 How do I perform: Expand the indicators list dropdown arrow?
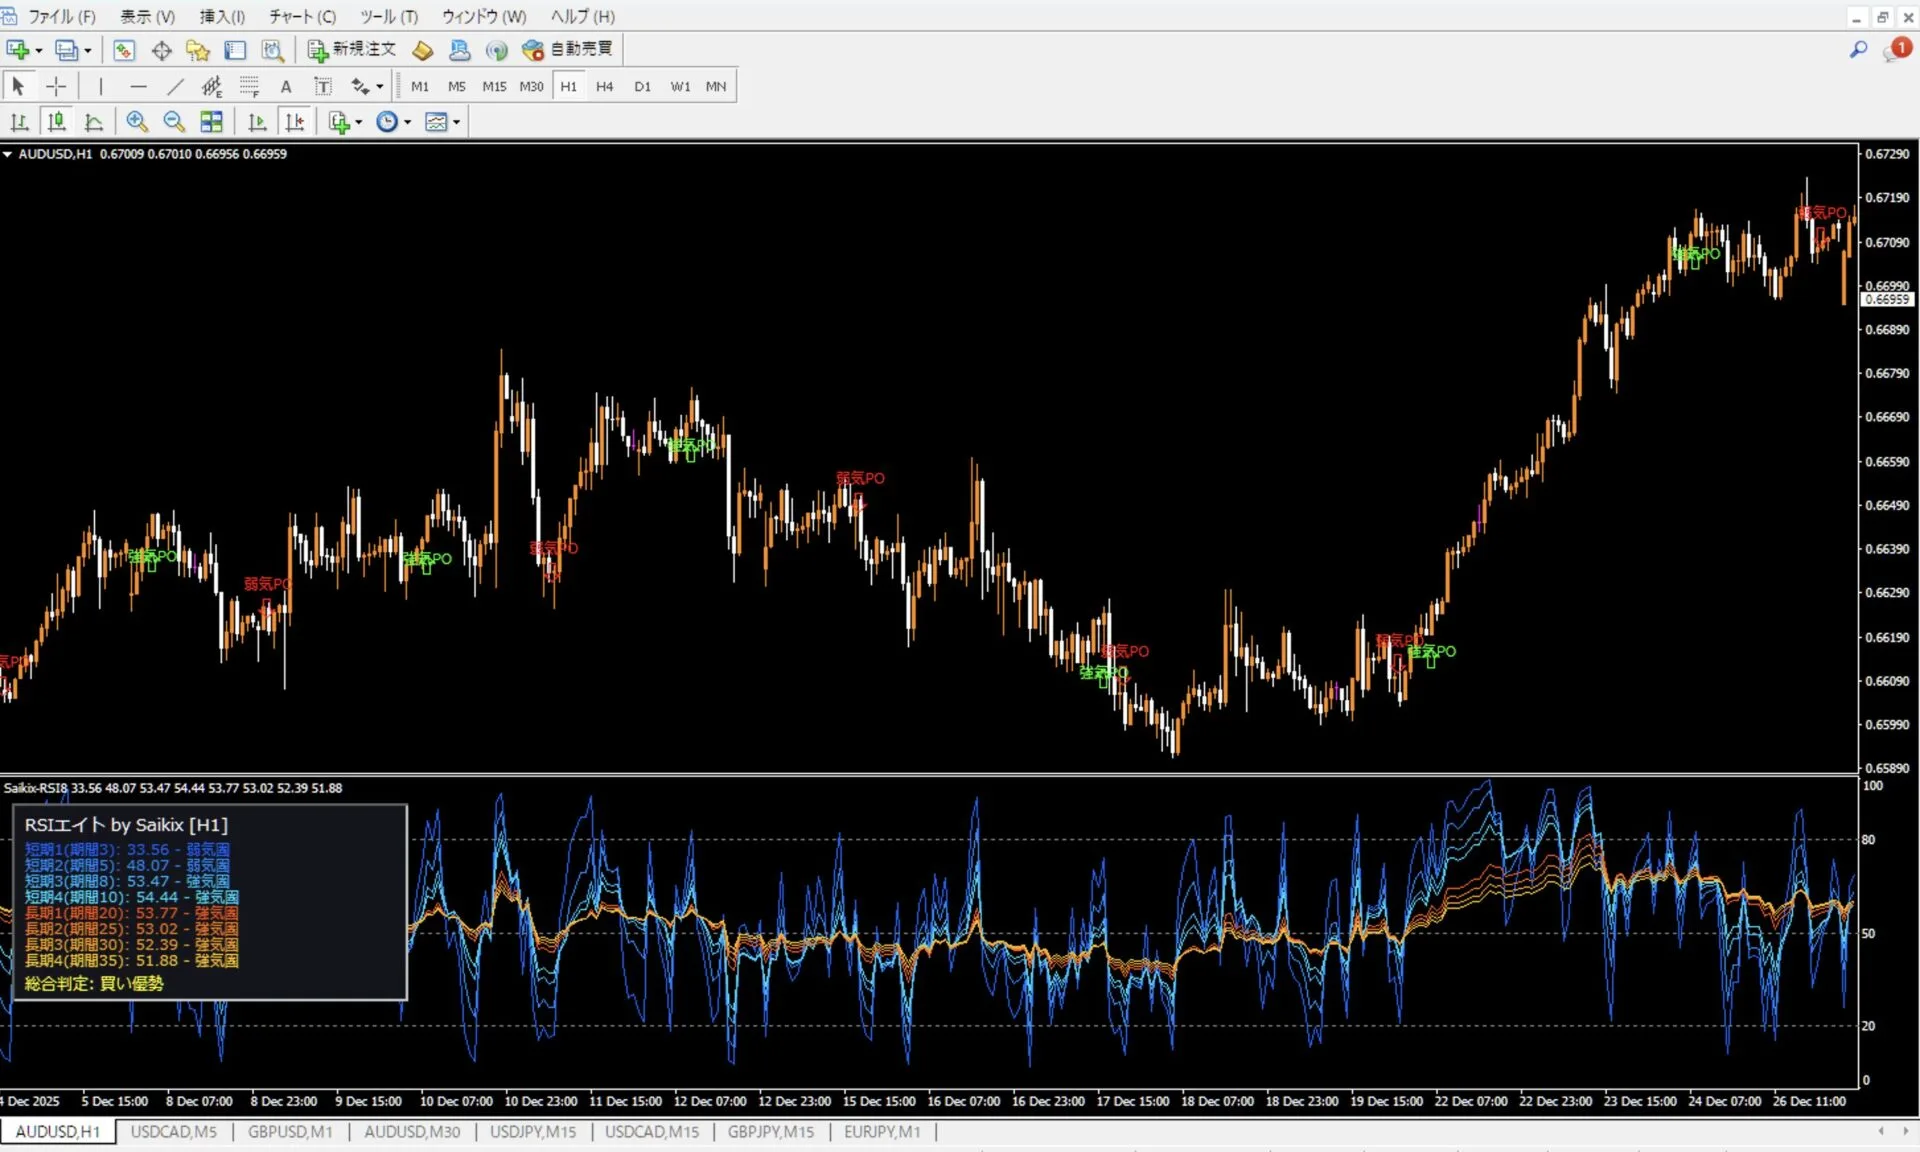(x=359, y=123)
